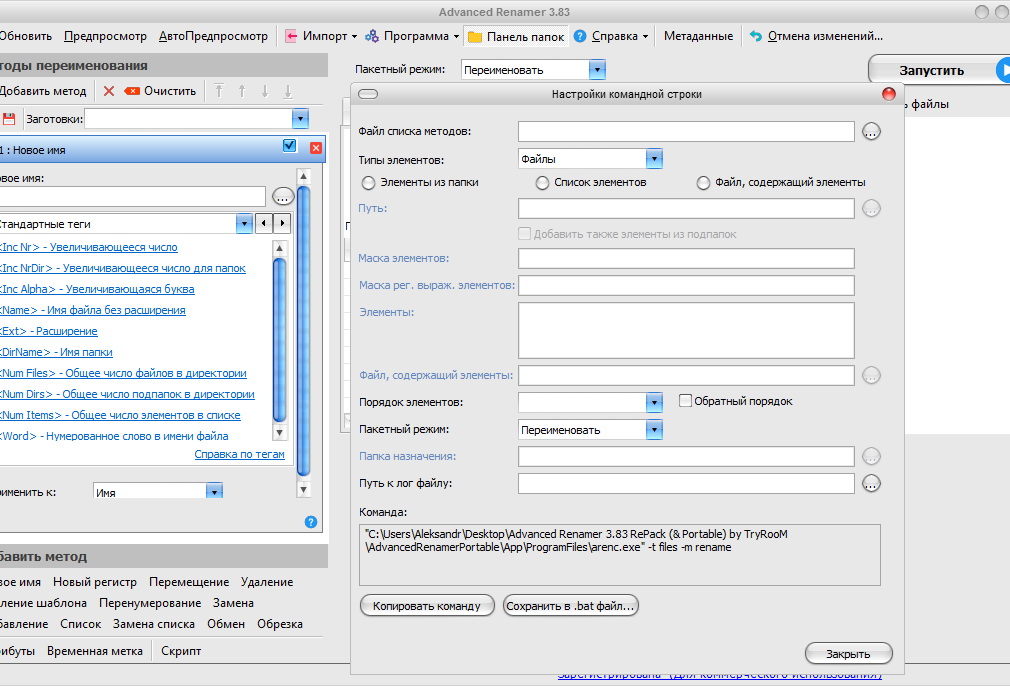
Task: Enable the Обратный порядок checkbox
Action: (x=685, y=401)
